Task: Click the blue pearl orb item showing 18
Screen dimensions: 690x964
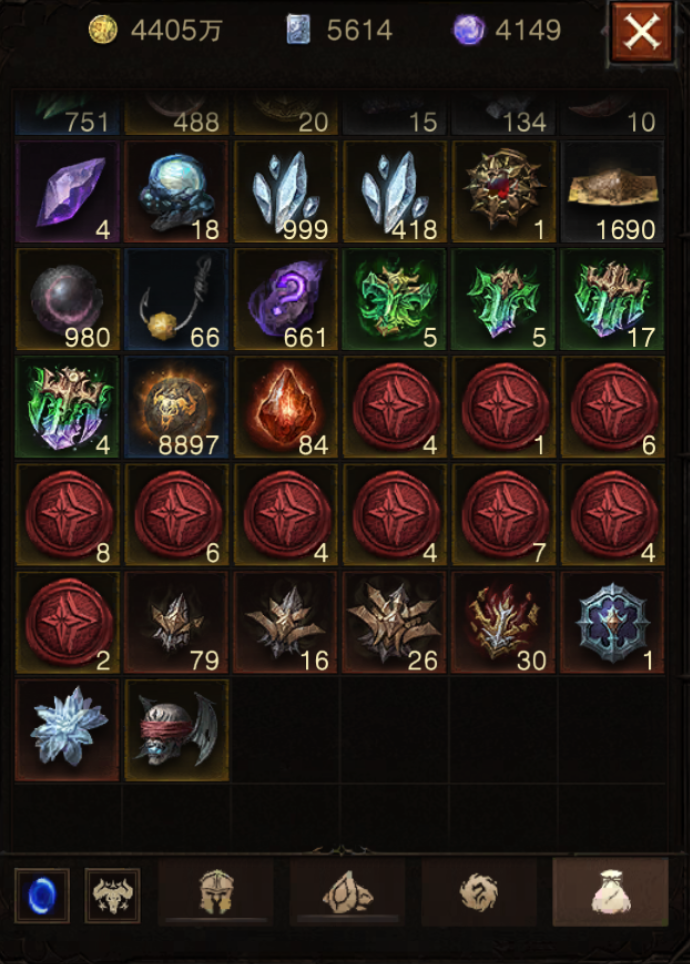Action: pyautogui.click(x=176, y=192)
